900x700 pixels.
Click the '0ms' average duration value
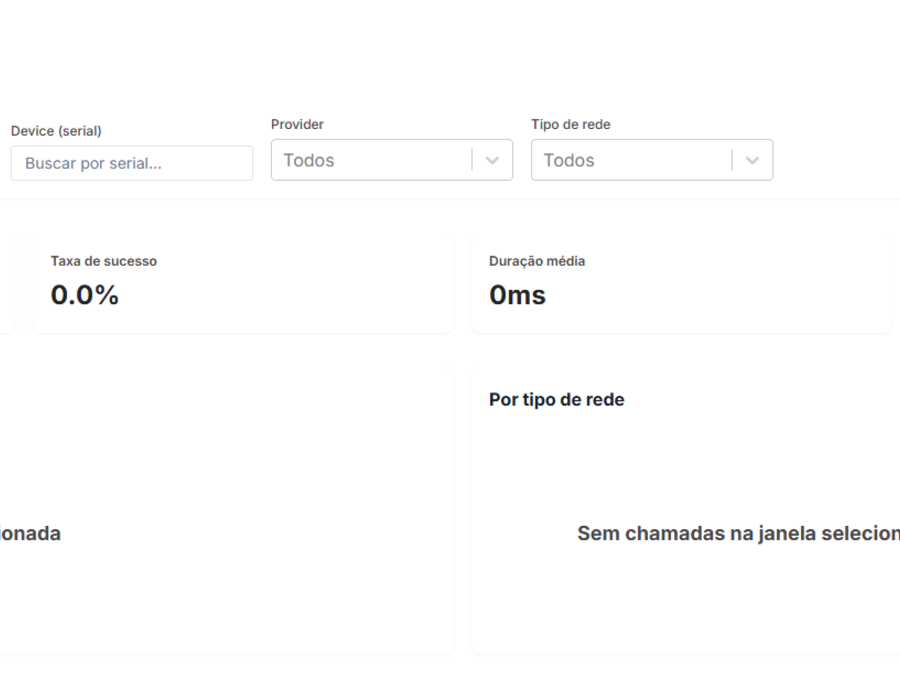tap(517, 295)
